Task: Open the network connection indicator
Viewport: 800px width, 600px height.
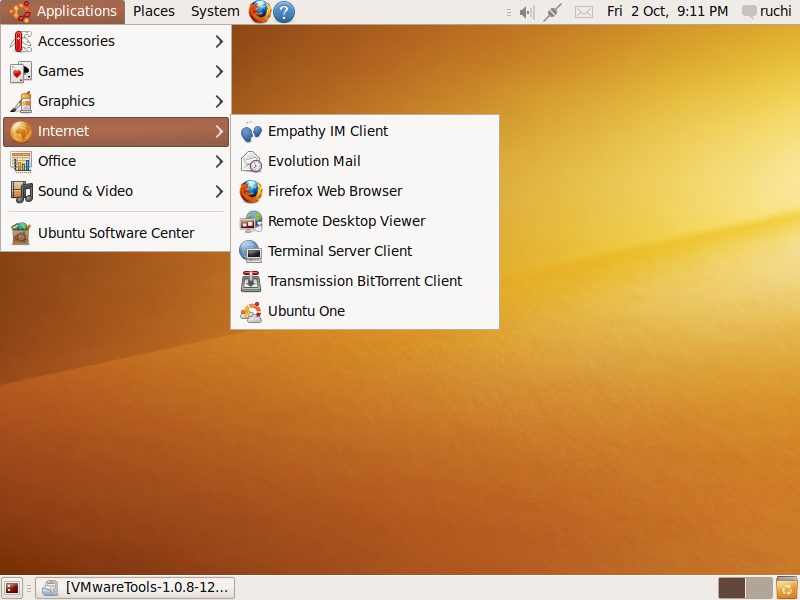Action: pyautogui.click(x=553, y=12)
